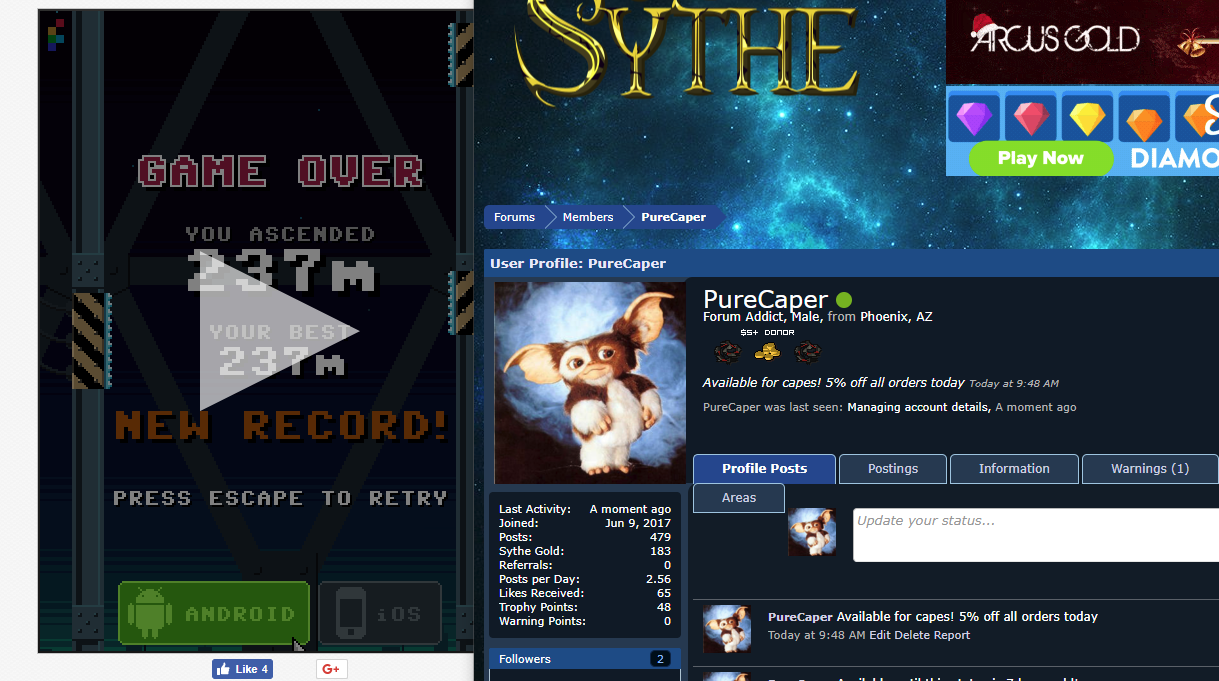Click the Warning Points label
Screen dimensions: 1219x681
(x=542, y=621)
